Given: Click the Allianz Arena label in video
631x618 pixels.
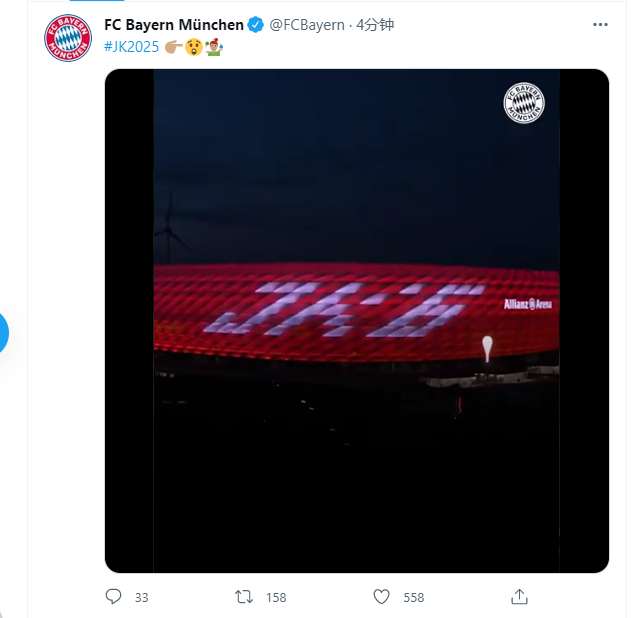Looking at the screenshot, I should (x=526, y=303).
